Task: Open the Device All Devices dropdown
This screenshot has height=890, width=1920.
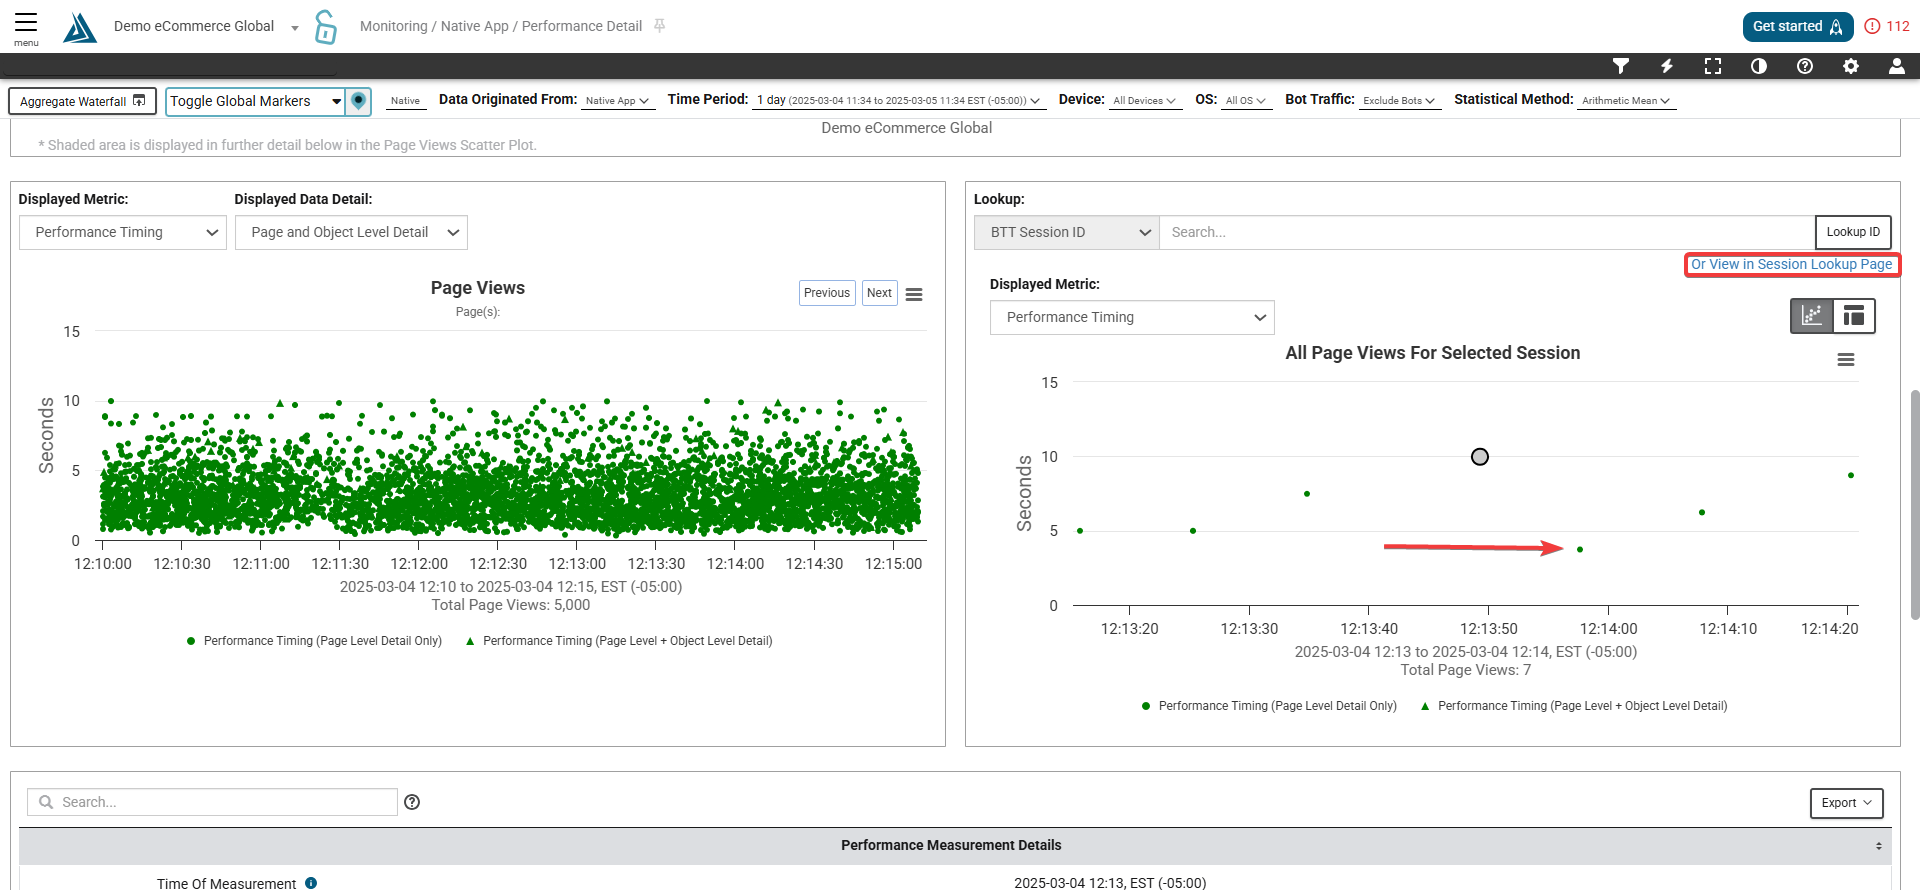Action: tap(1144, 101)
